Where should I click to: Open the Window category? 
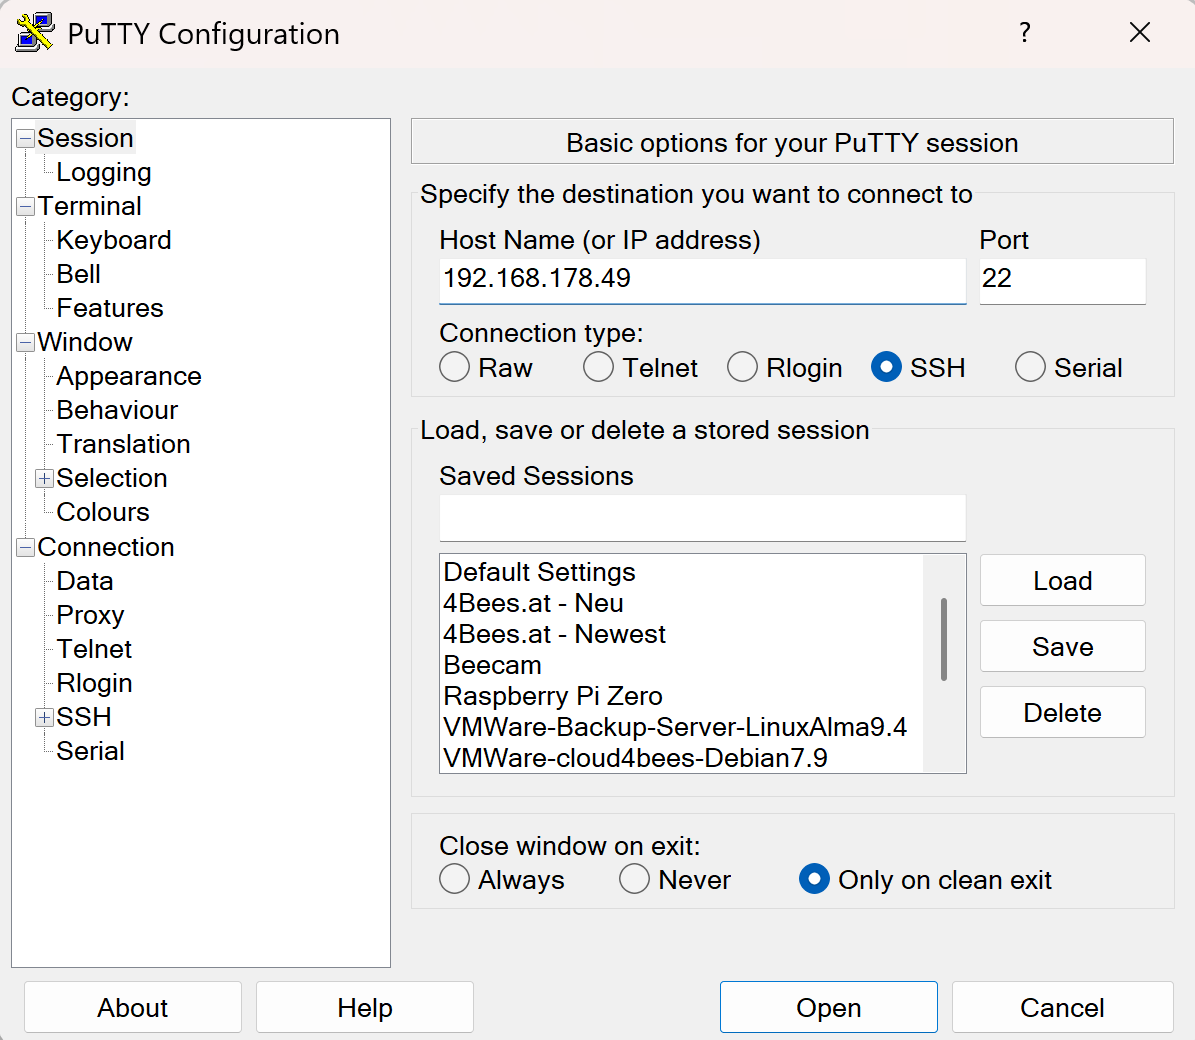click(85, 342)
